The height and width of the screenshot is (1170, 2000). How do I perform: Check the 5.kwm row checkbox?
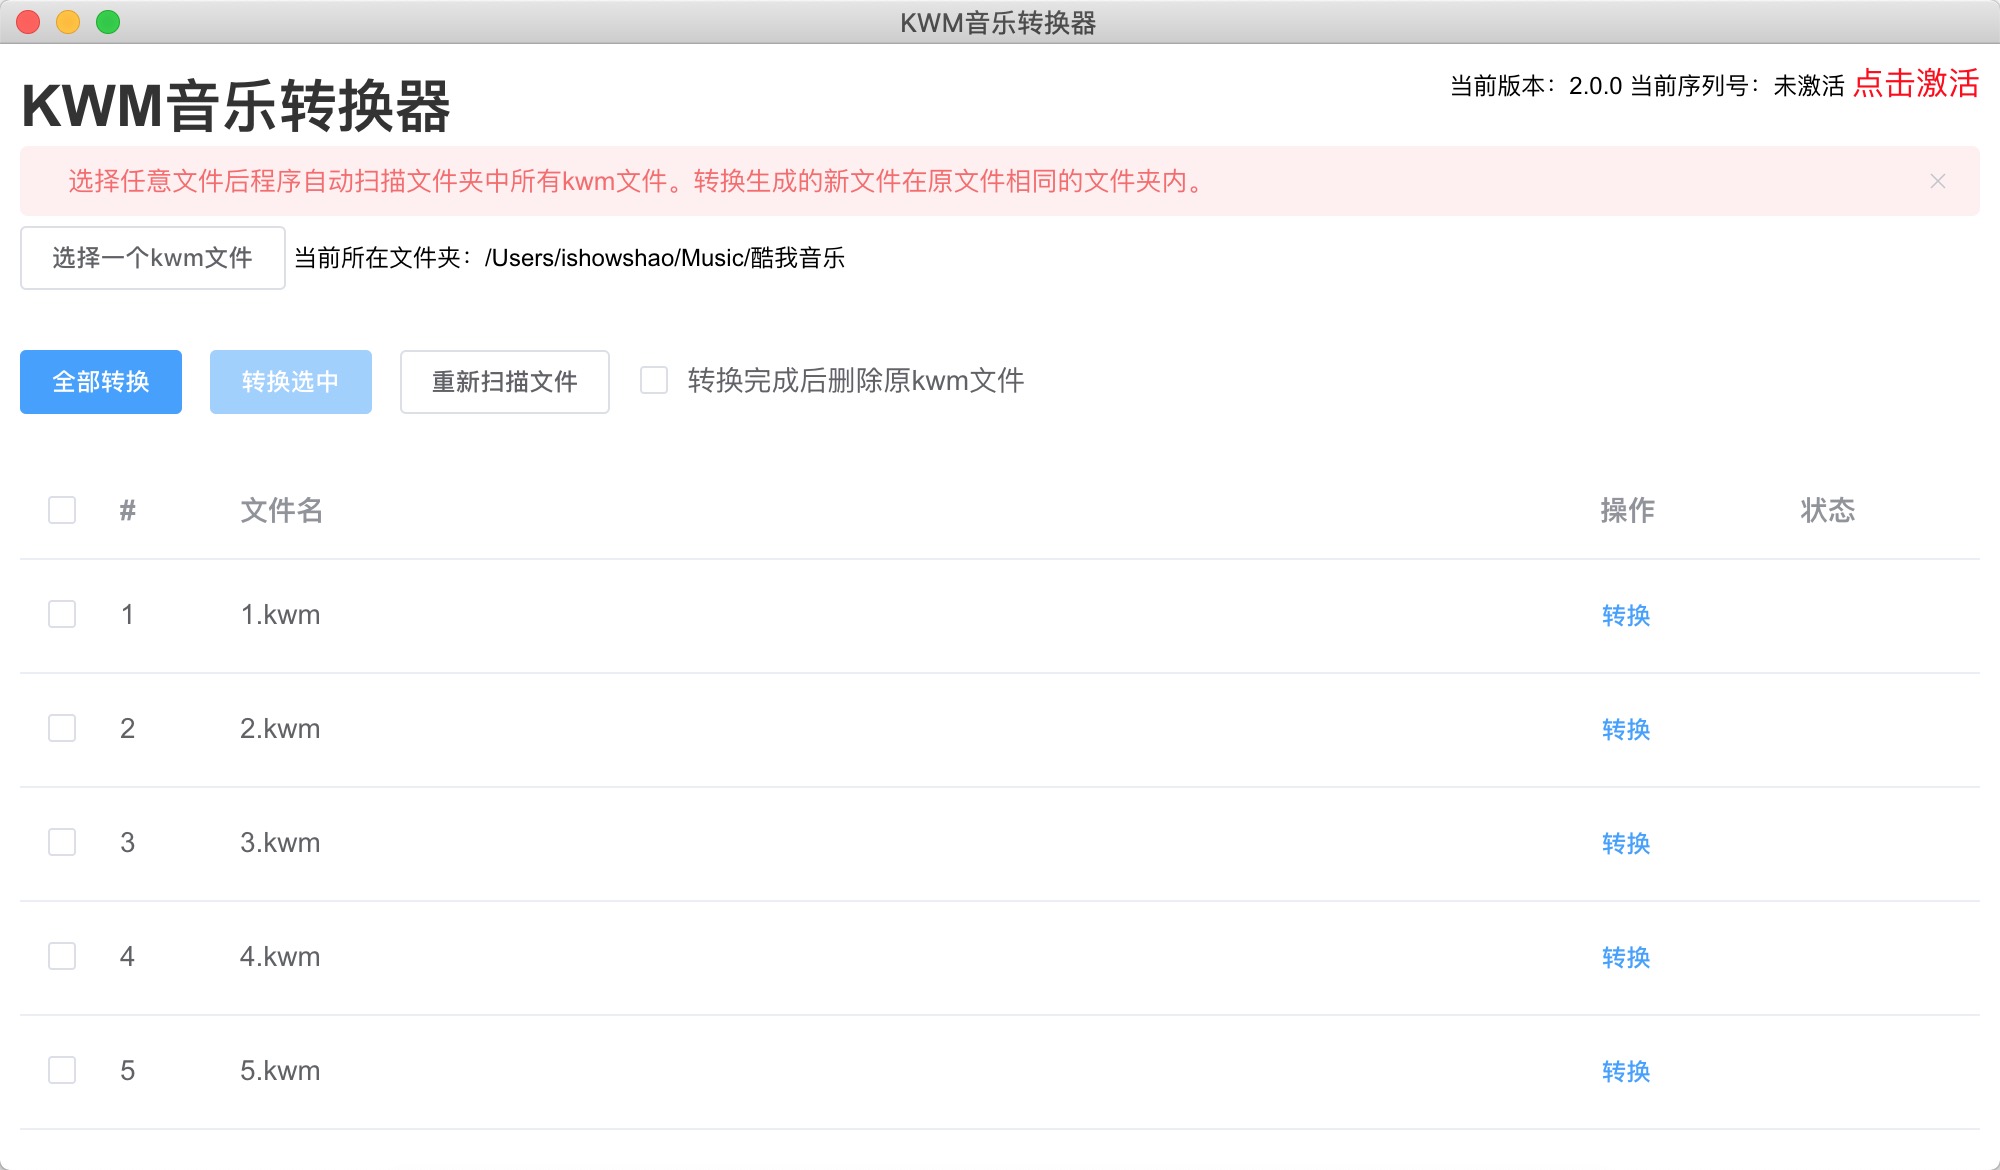point(62,1070)
